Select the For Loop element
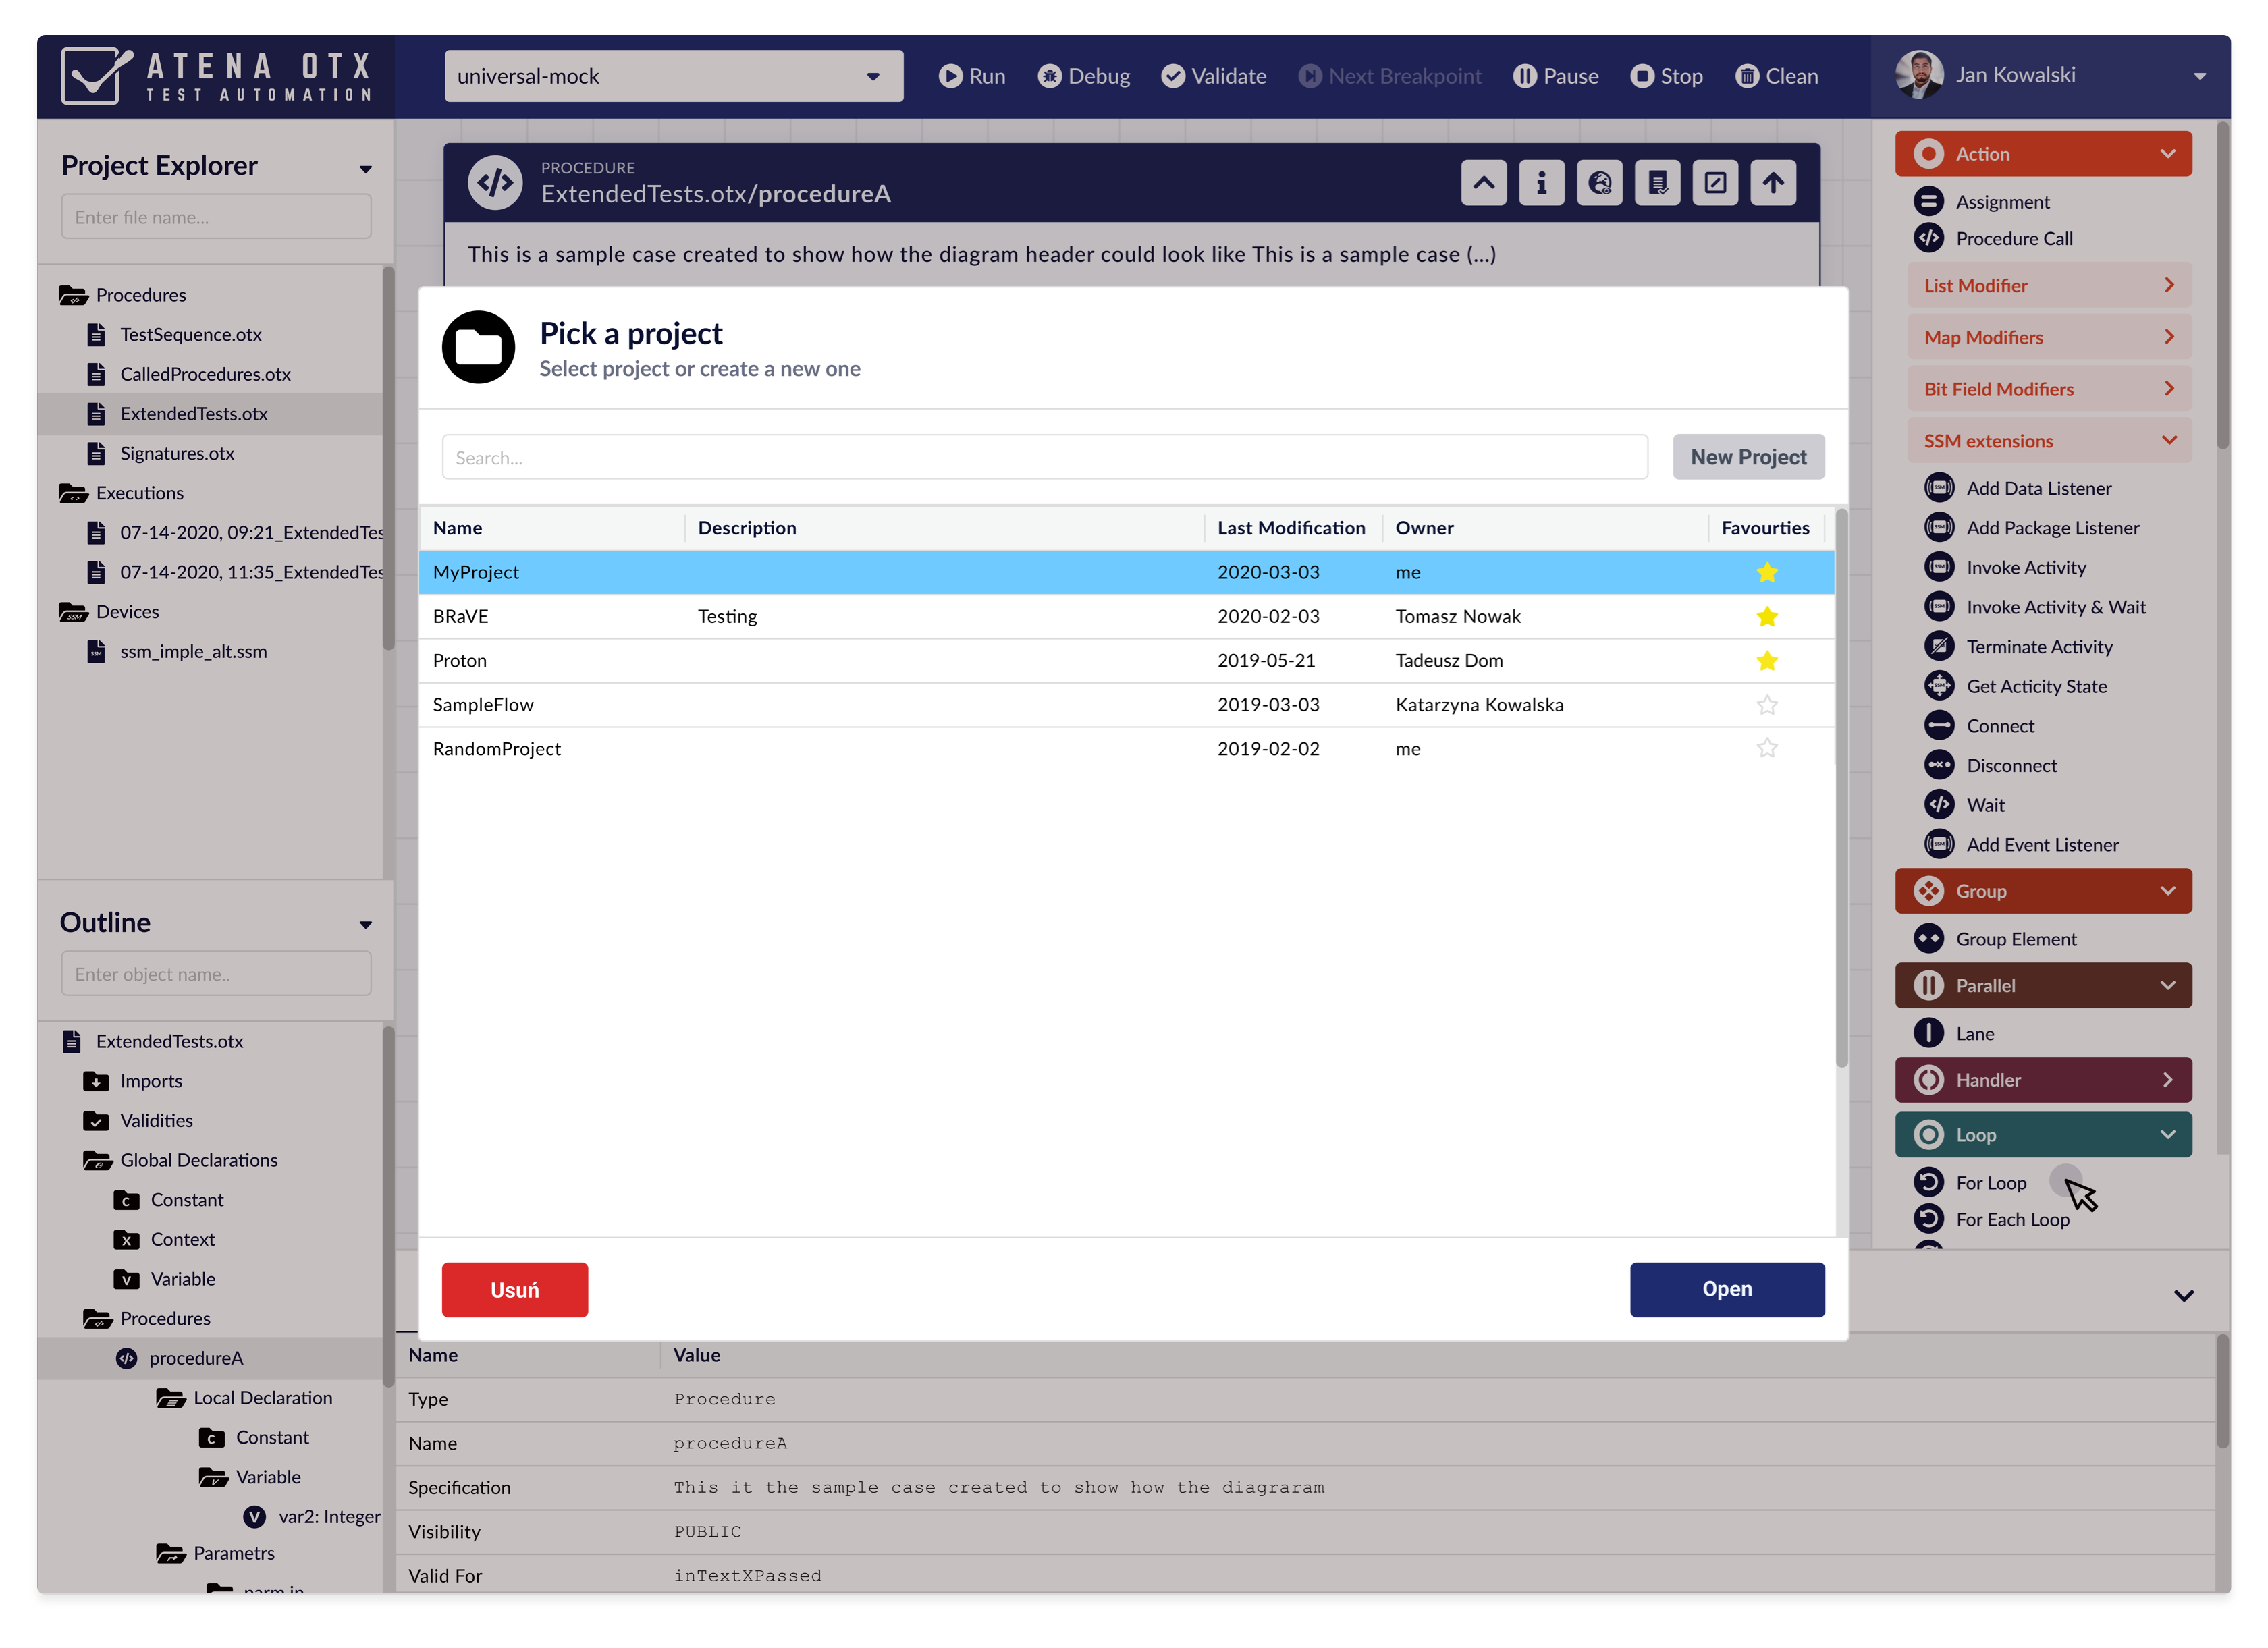Image resolution: width=2268 pixels, height=1648 pixels. 1971,1182
